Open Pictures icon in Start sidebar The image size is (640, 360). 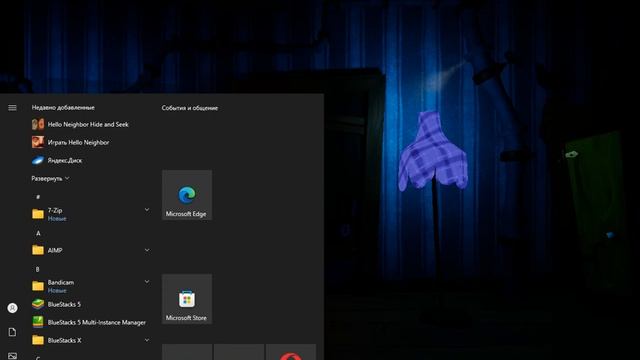[x=12, y=356]
